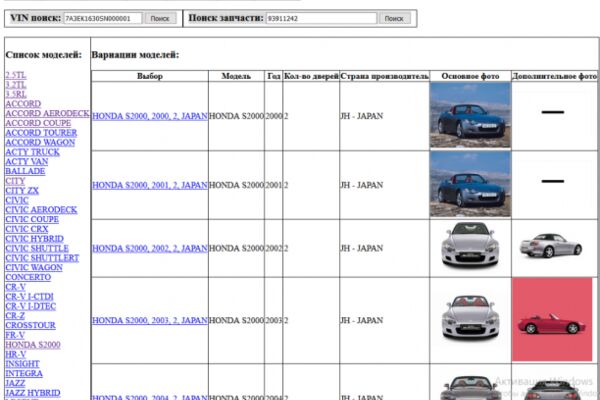Viewport: 600px width, 400px height.
Task: Select ACCORD WAGON model
Action: click(40, 142)
